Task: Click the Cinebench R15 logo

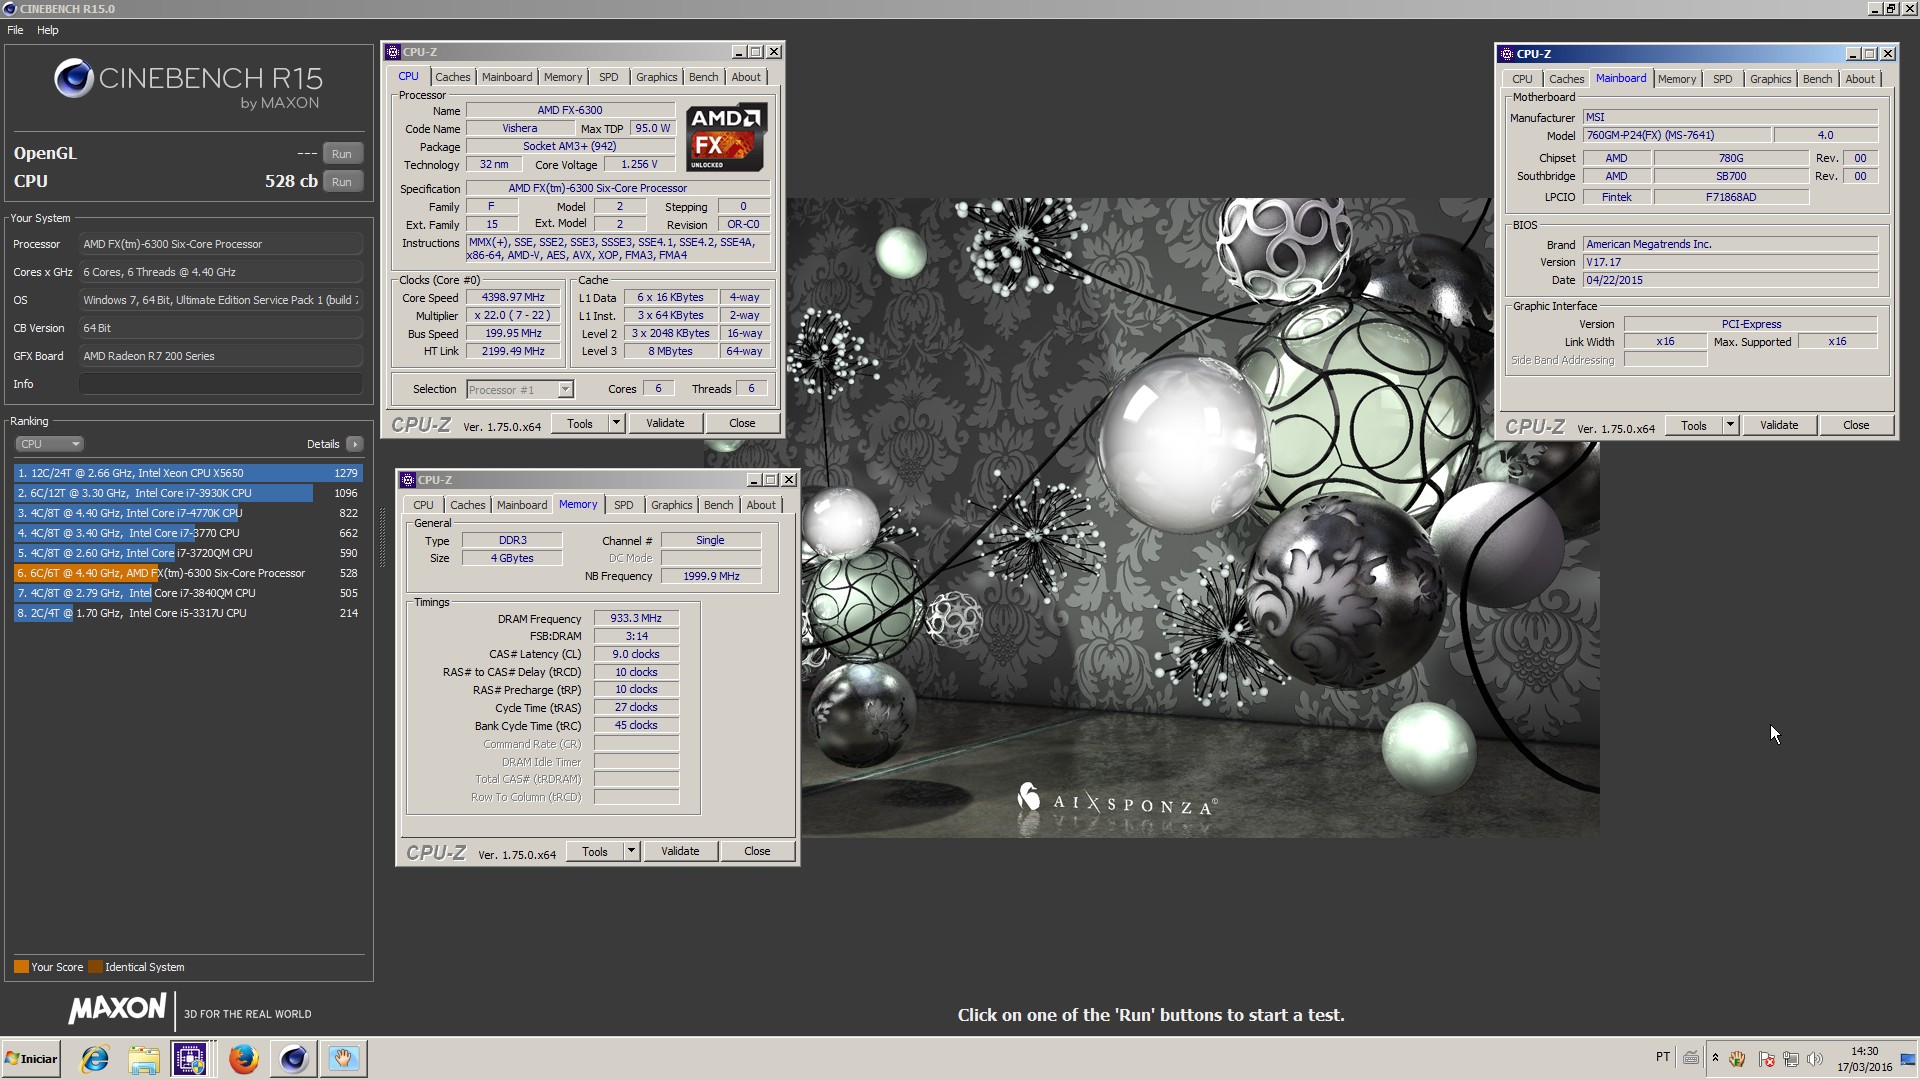Action: click(x=188, y=84)
